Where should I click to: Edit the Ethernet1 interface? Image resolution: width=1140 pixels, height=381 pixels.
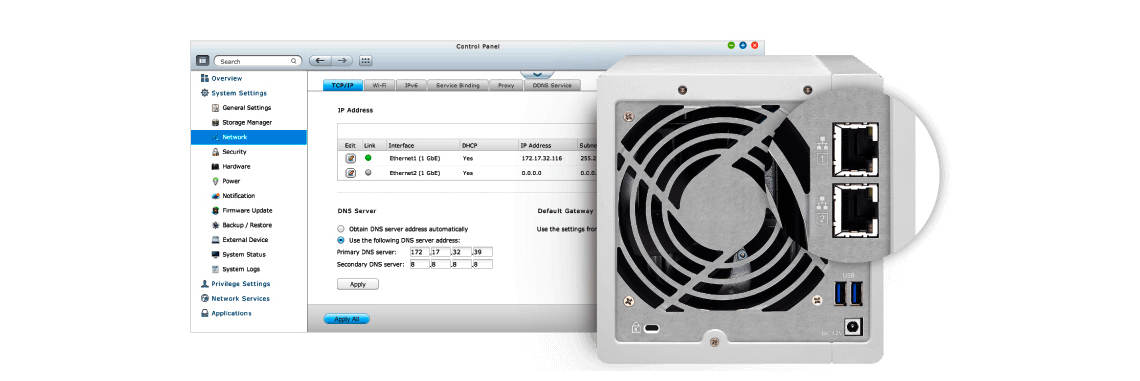click(350, 158)
